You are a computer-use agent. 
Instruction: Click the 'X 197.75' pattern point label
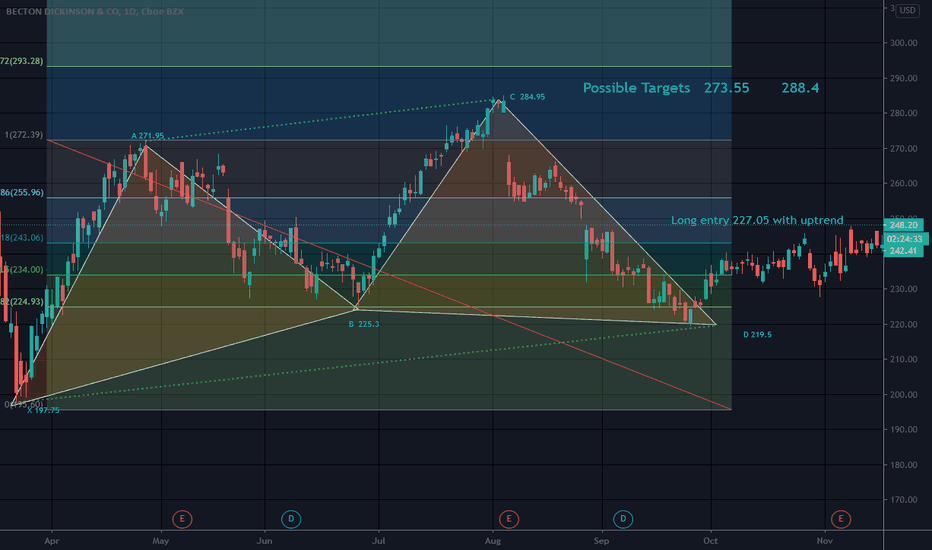[x=43, y=410]
